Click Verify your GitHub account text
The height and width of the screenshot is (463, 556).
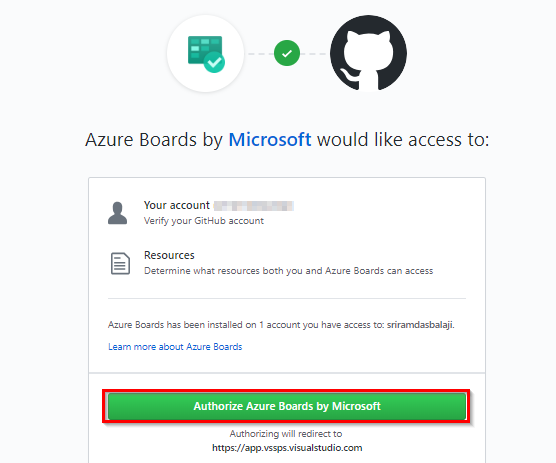pyautogui.click(x=204, y=221)
